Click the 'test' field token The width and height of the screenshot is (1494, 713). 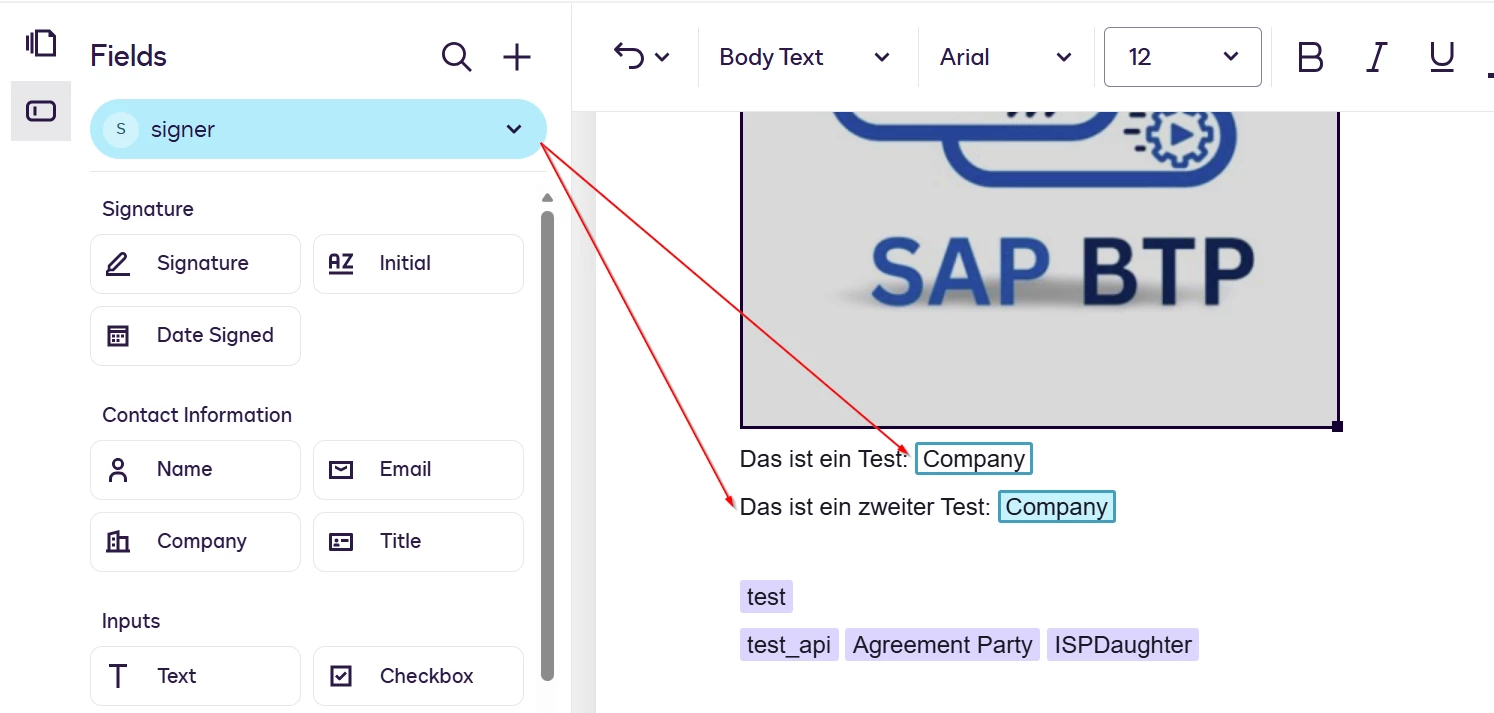[x=766, y=597]
